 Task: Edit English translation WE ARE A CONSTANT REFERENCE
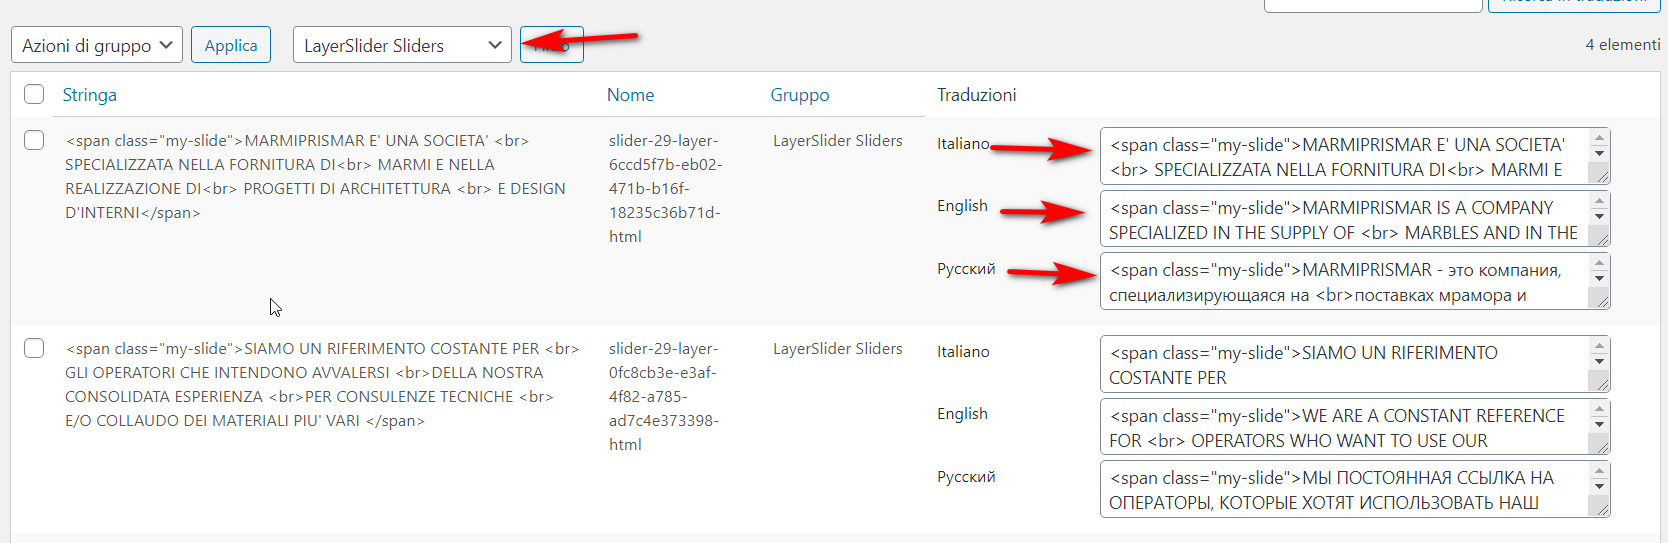pos(1355,427)
